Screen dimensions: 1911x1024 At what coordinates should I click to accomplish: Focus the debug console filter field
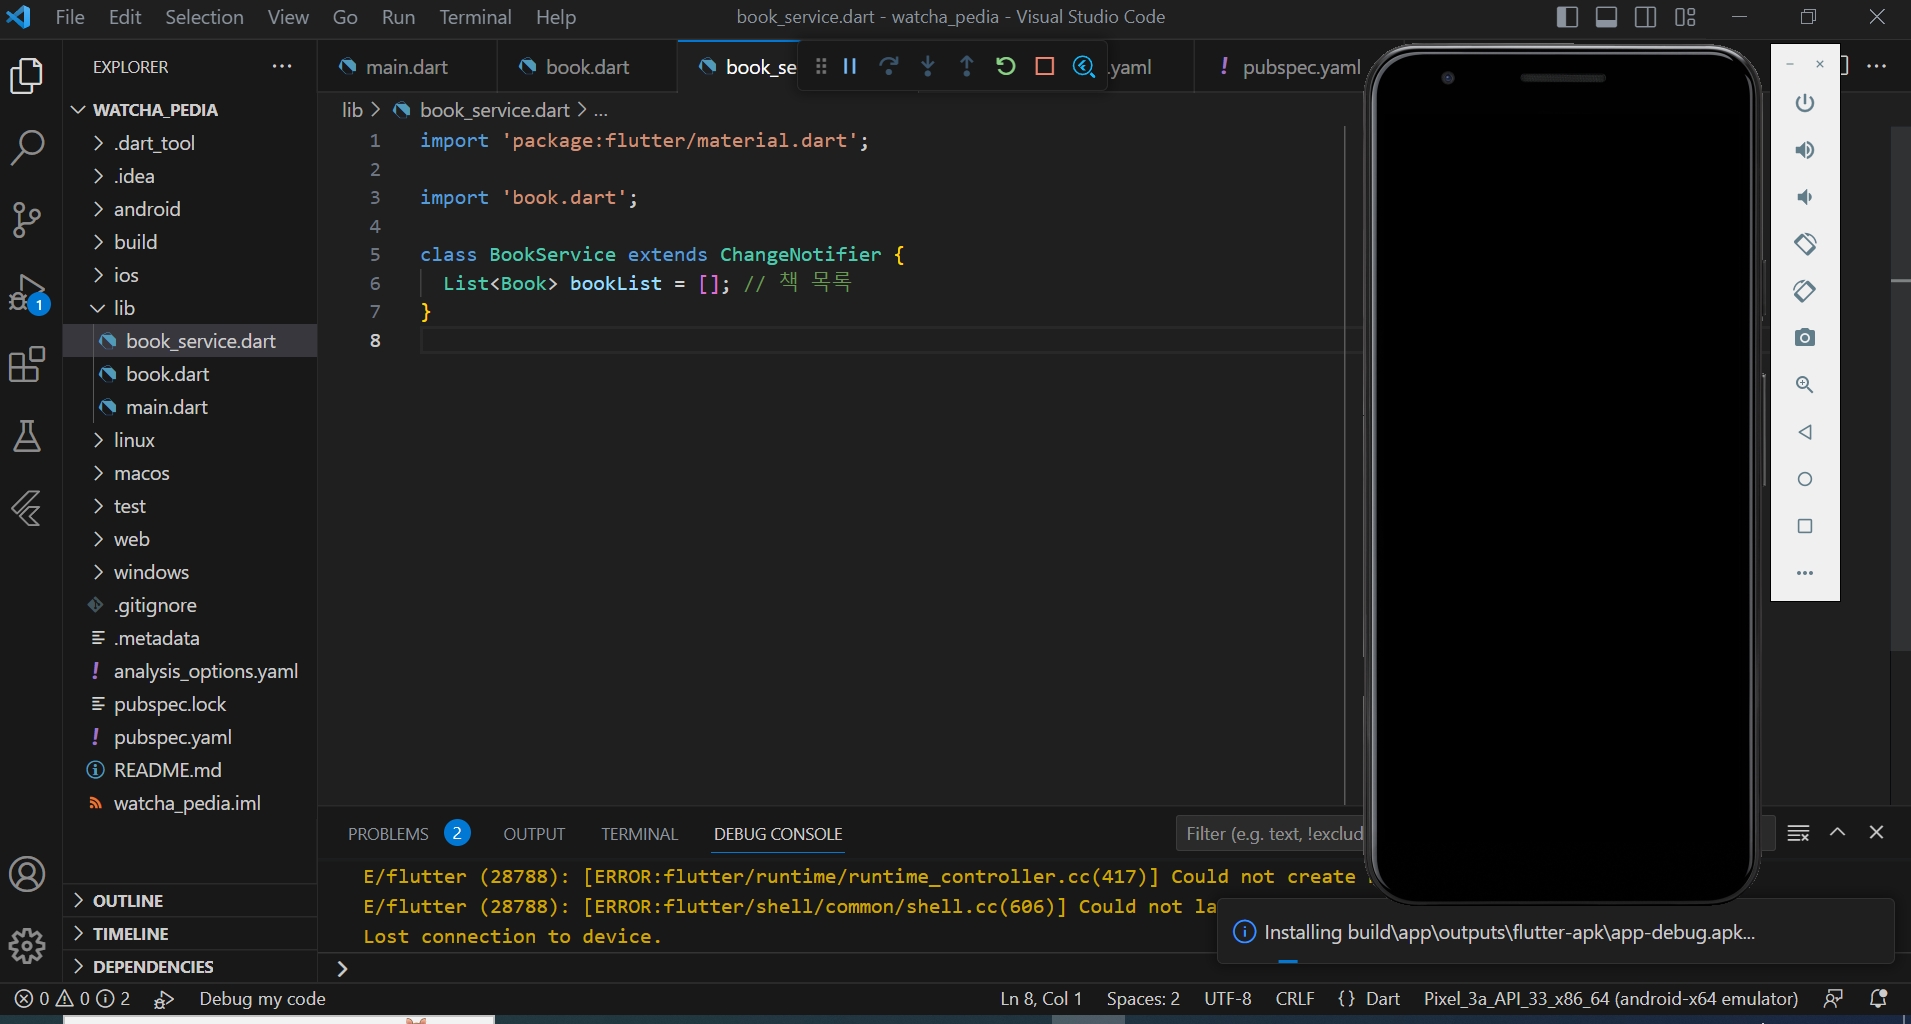click(x=1272, y=834)
